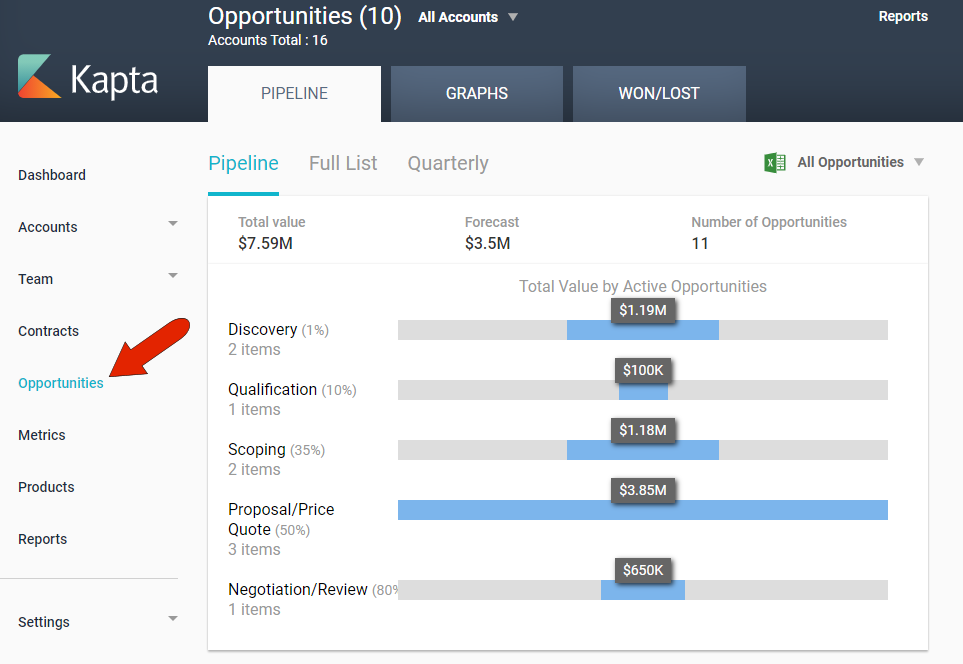The height and width of the screenshot is (664, 963).
Task: Expand the Settings sidebar menu arrow
Action: coord(172,619)
